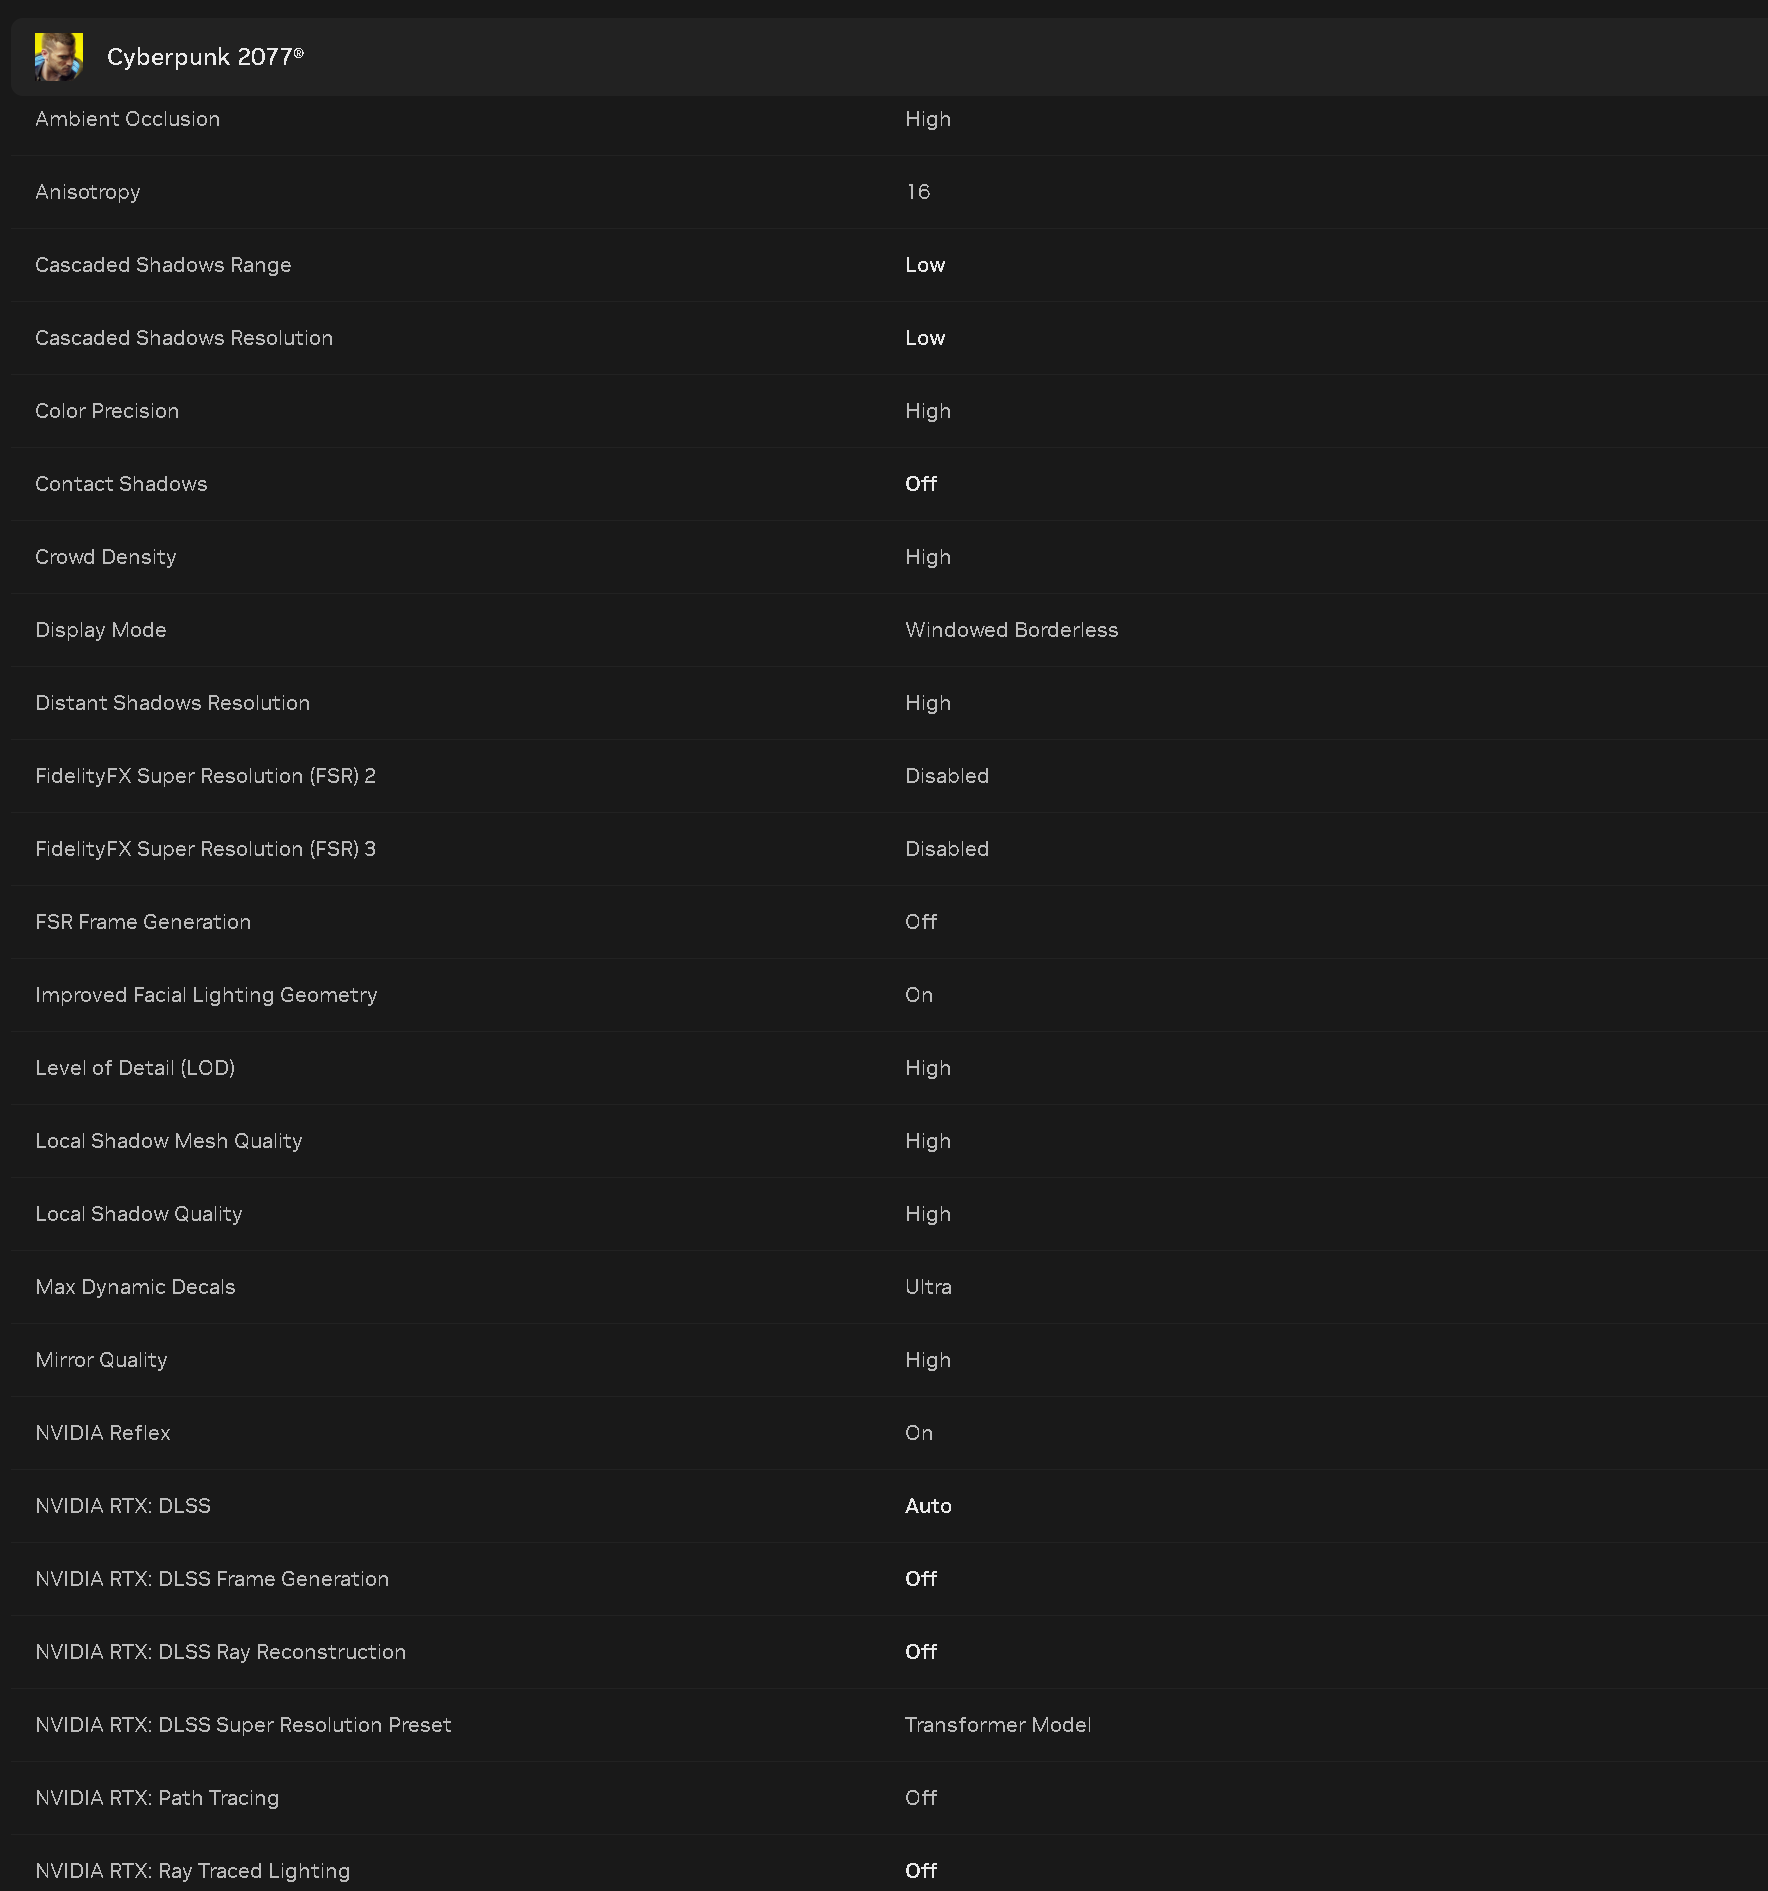Image resolution: width=1768 pixels, height=1891 pixels.
Task: Click the Windowed Borderless display mode value
Action: point(1011,630)
